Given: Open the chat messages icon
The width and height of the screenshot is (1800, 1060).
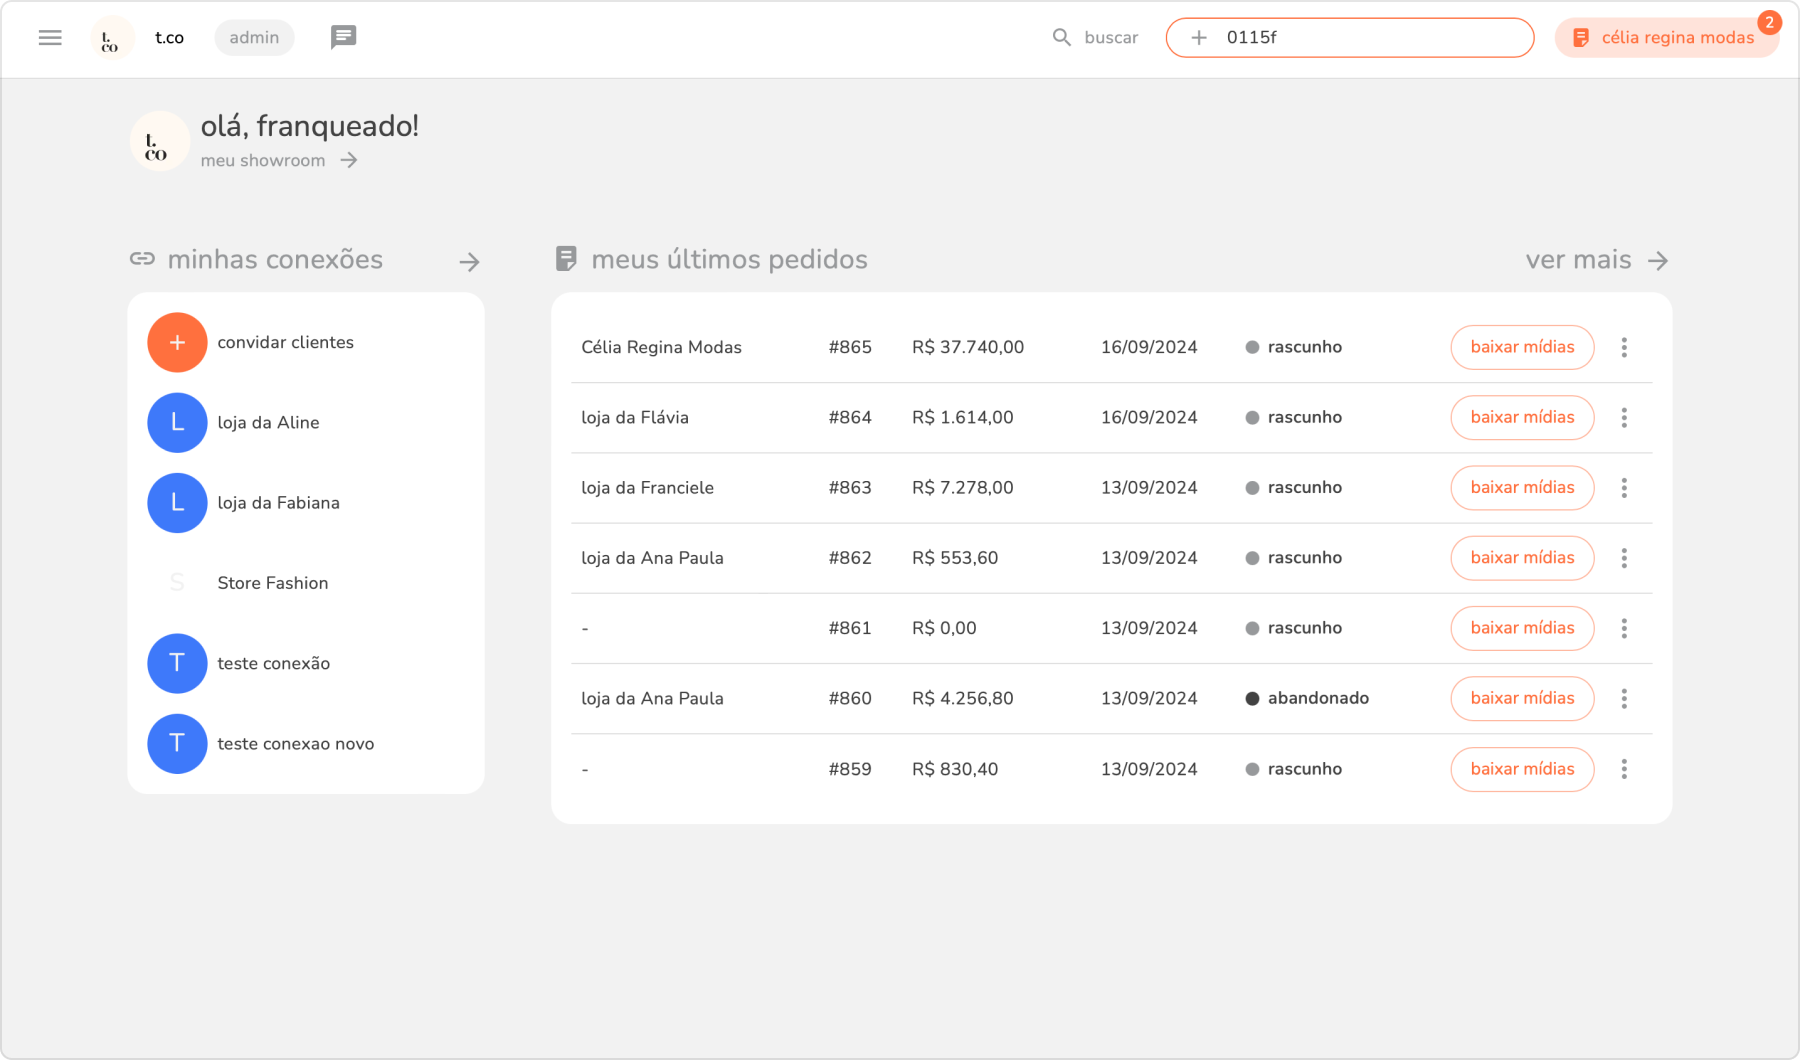Looking at the screenshot, I should pyautogui.click(x=343, y=38).
